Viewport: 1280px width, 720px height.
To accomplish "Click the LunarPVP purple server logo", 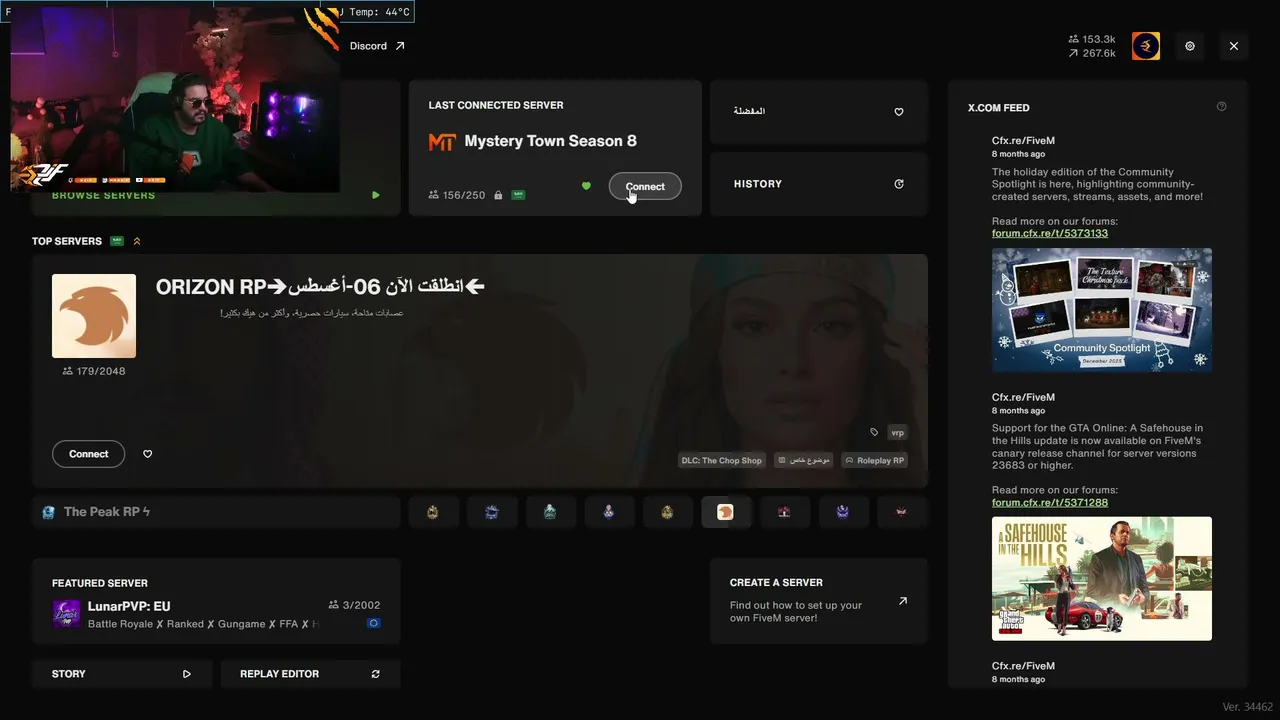I will point(66,614).
